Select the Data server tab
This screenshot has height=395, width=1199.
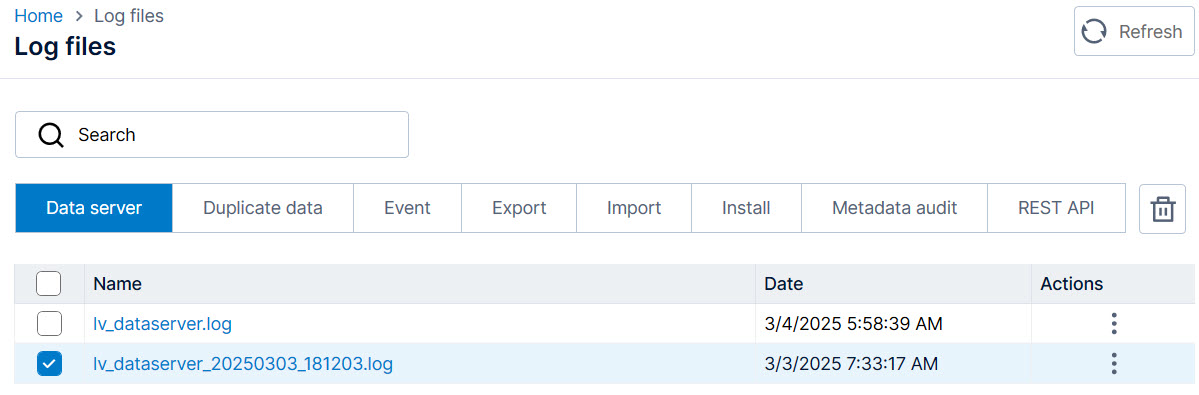click(94, 208)
